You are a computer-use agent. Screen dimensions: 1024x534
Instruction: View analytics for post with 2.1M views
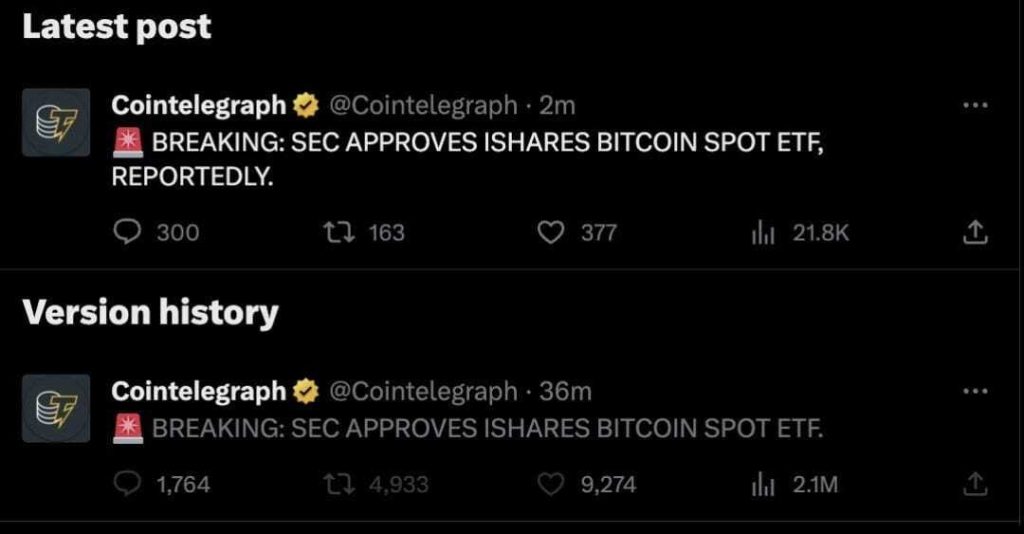click(x=760, y=485)
